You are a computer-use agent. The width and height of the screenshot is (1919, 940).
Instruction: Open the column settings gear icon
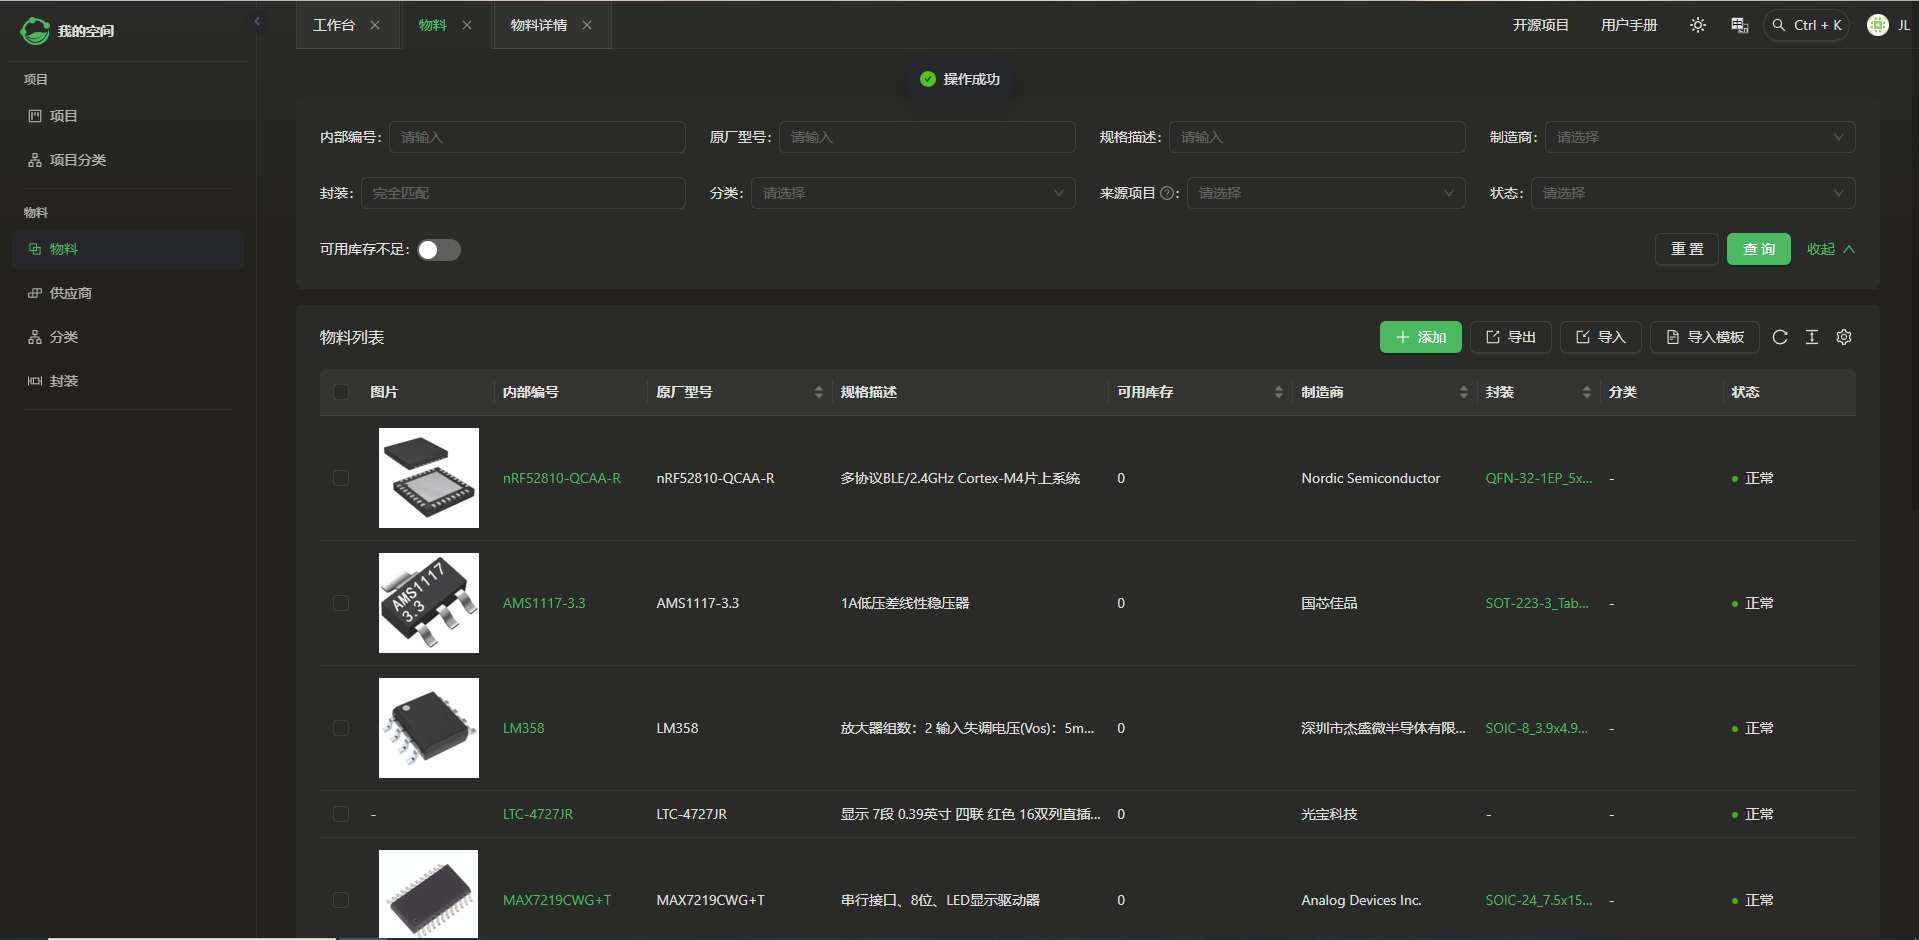pyautogui.click(x=1843, y=338)
